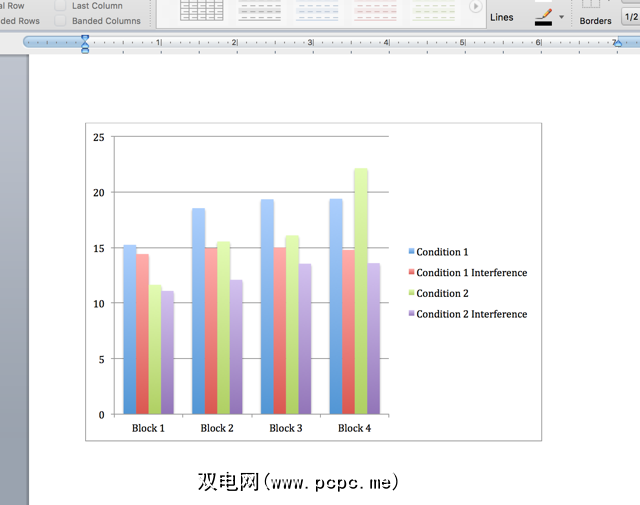Apply the gray banded table style
The image size is (640, 505).
[x=260, y=10]
